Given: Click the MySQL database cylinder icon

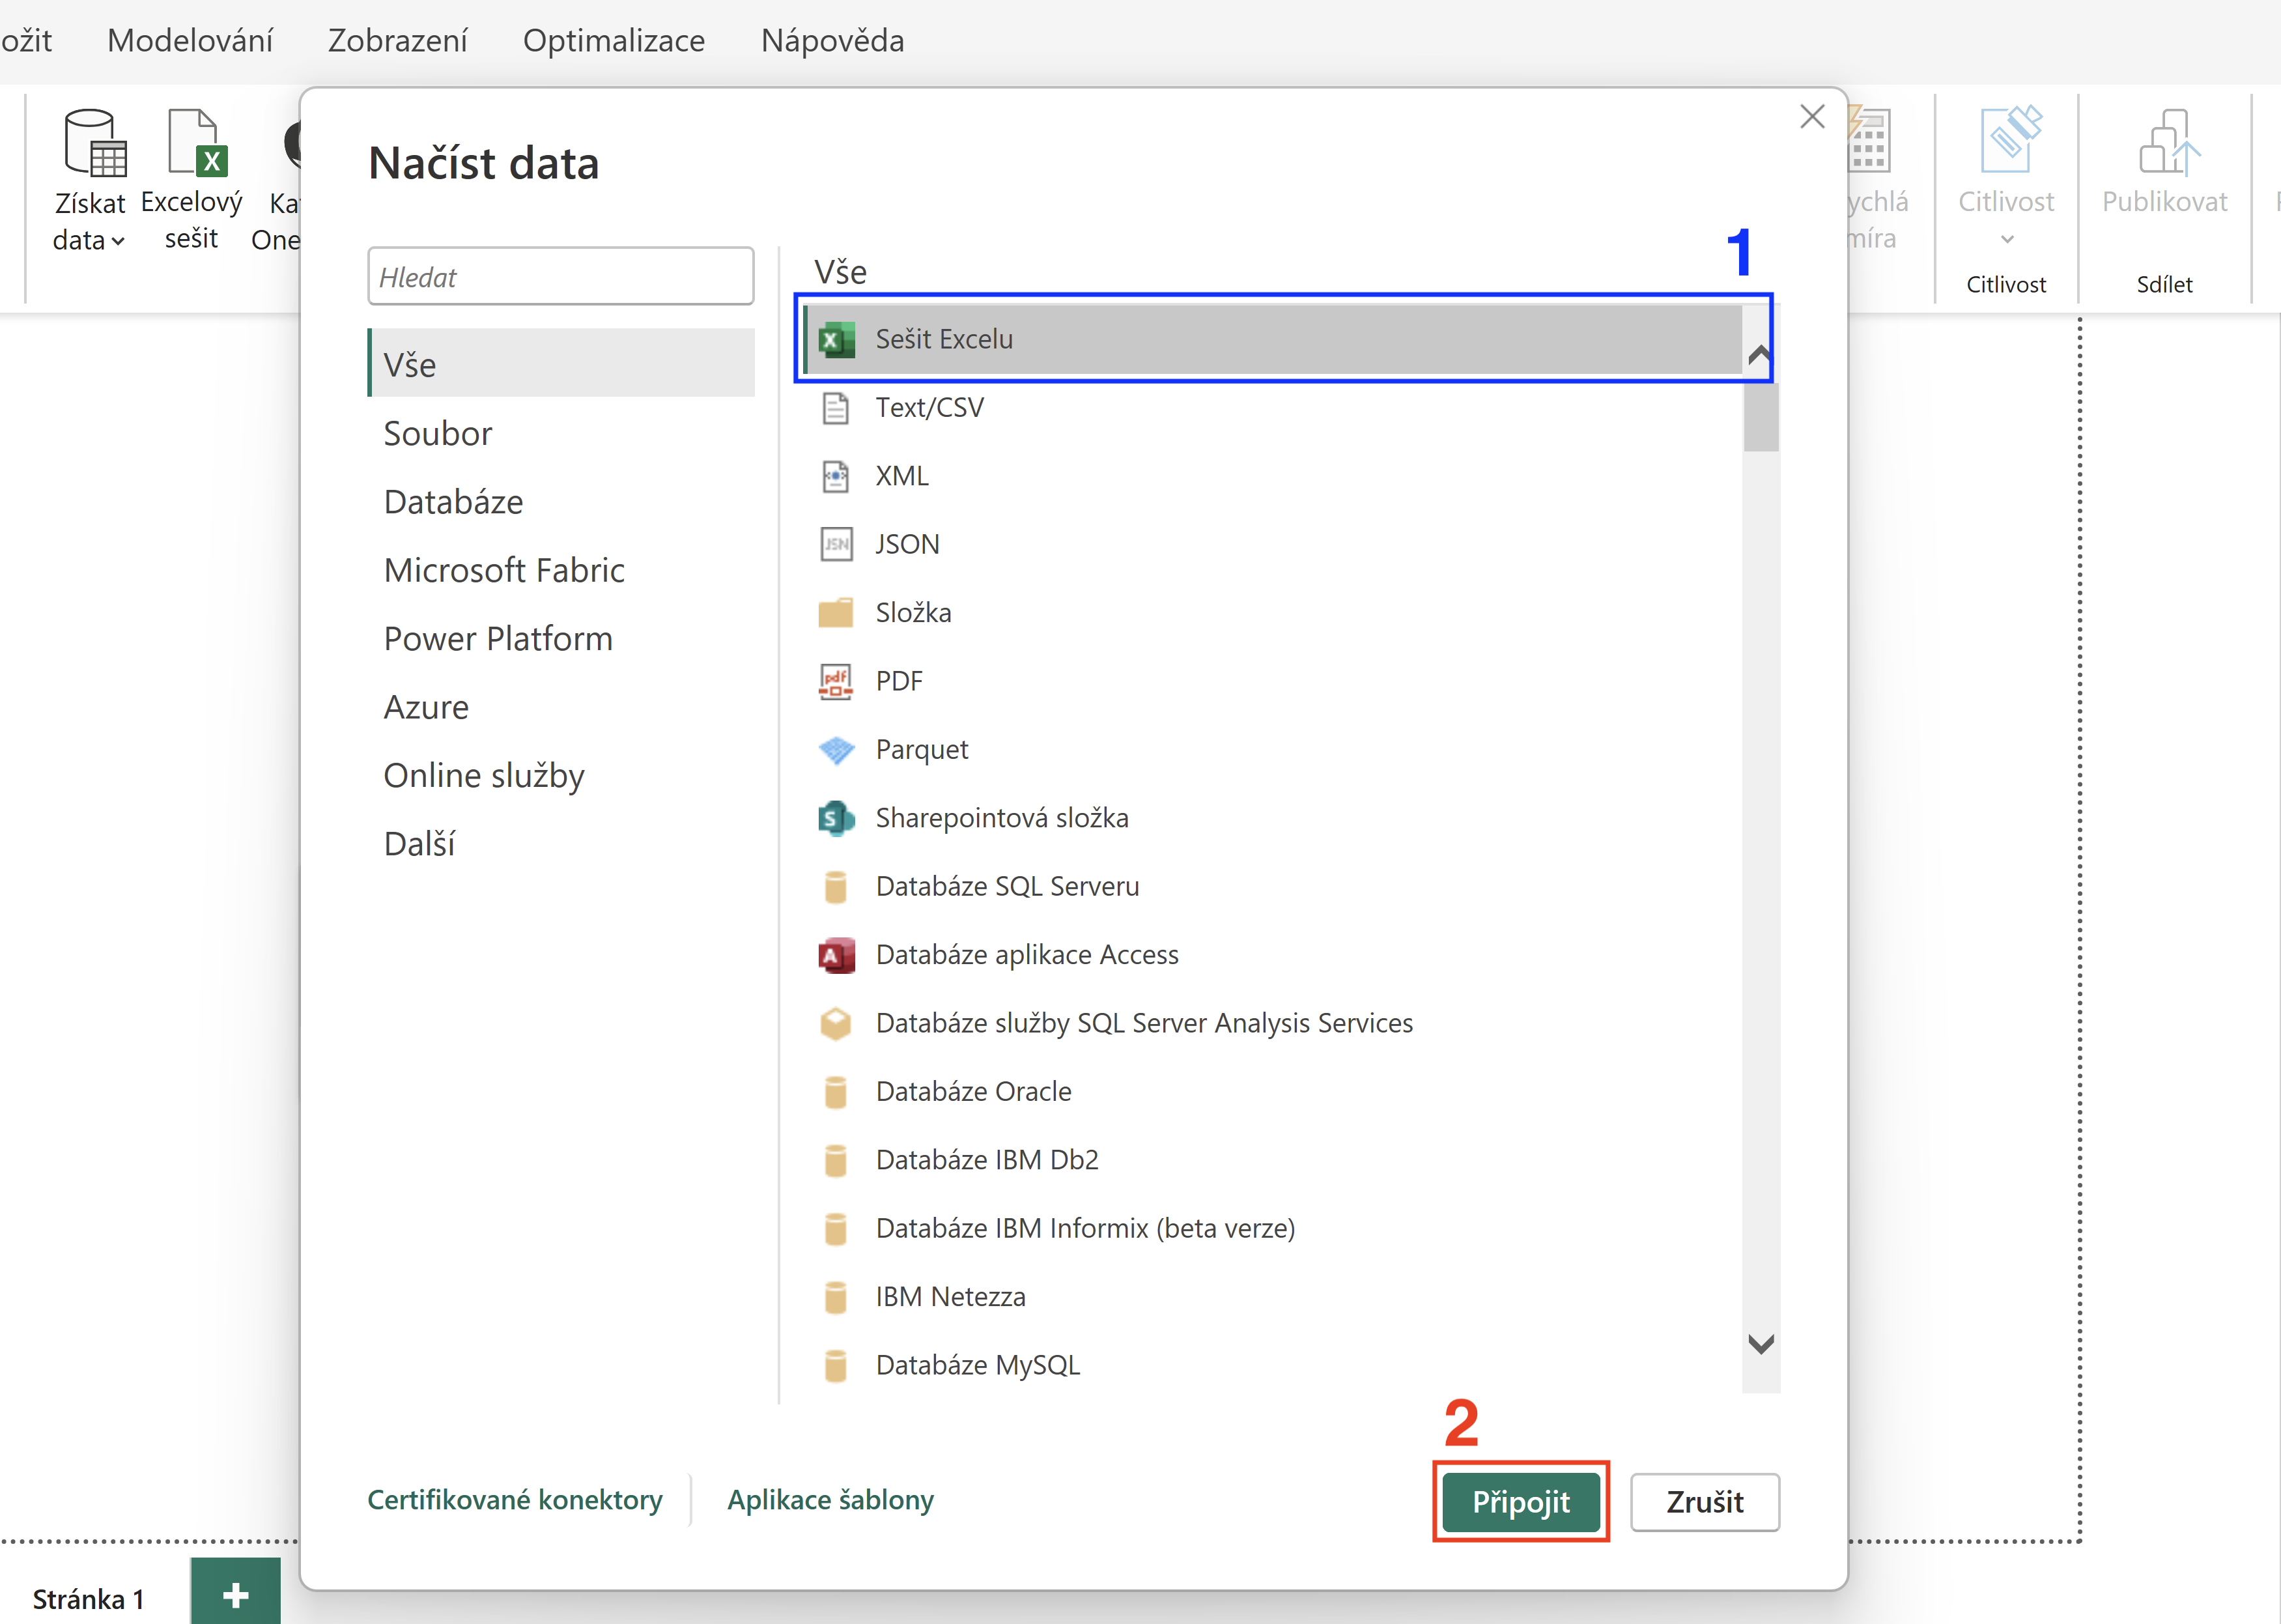Looking at the screenshot, I should (x=836, y=1365).
